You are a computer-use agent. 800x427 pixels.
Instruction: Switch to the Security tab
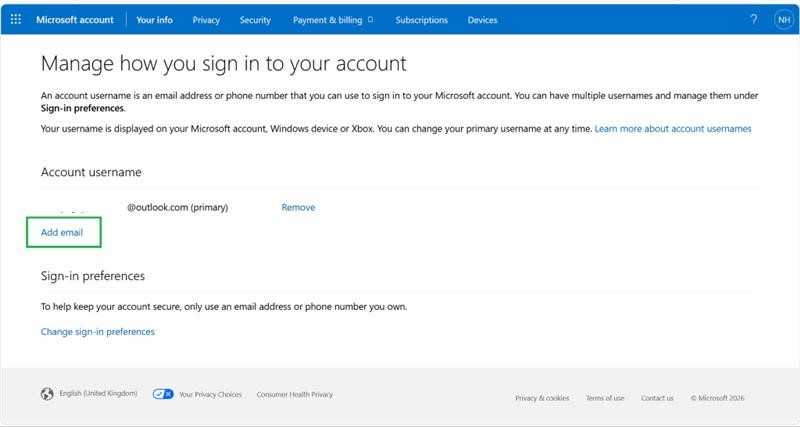coord(255,20)
